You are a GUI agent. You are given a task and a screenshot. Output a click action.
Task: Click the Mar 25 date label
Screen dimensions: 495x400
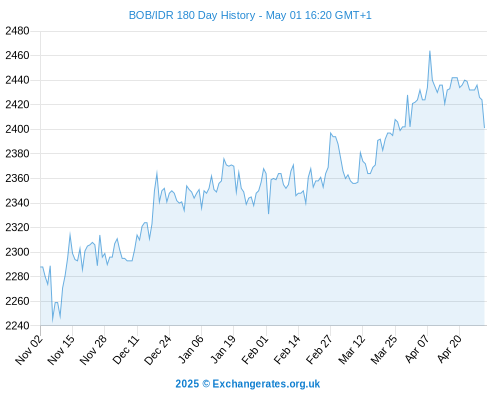pos(384,349)
